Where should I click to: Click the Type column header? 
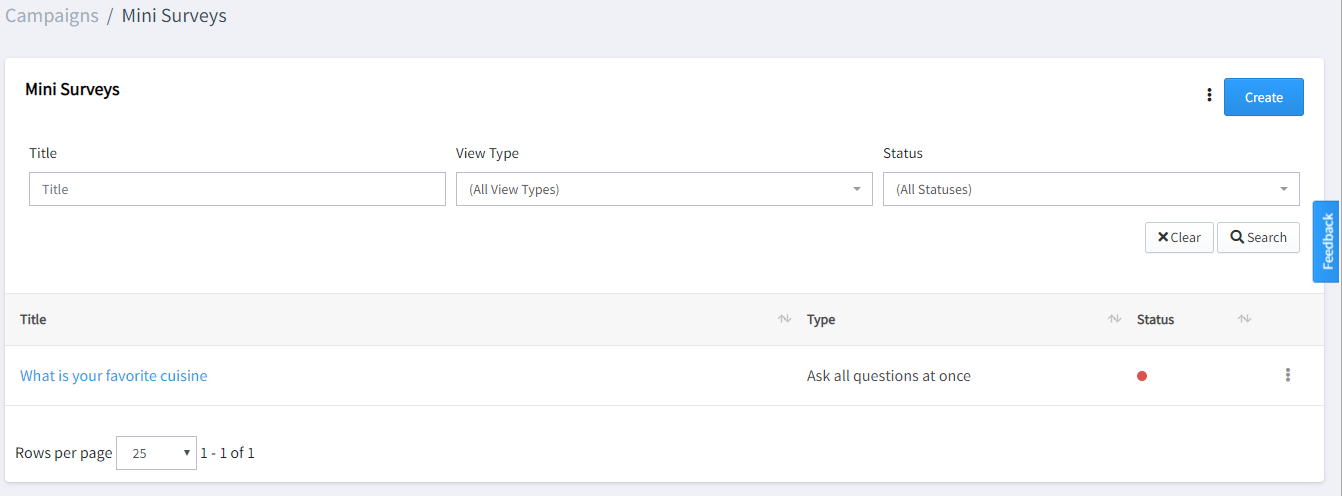[x=821, y=319]
